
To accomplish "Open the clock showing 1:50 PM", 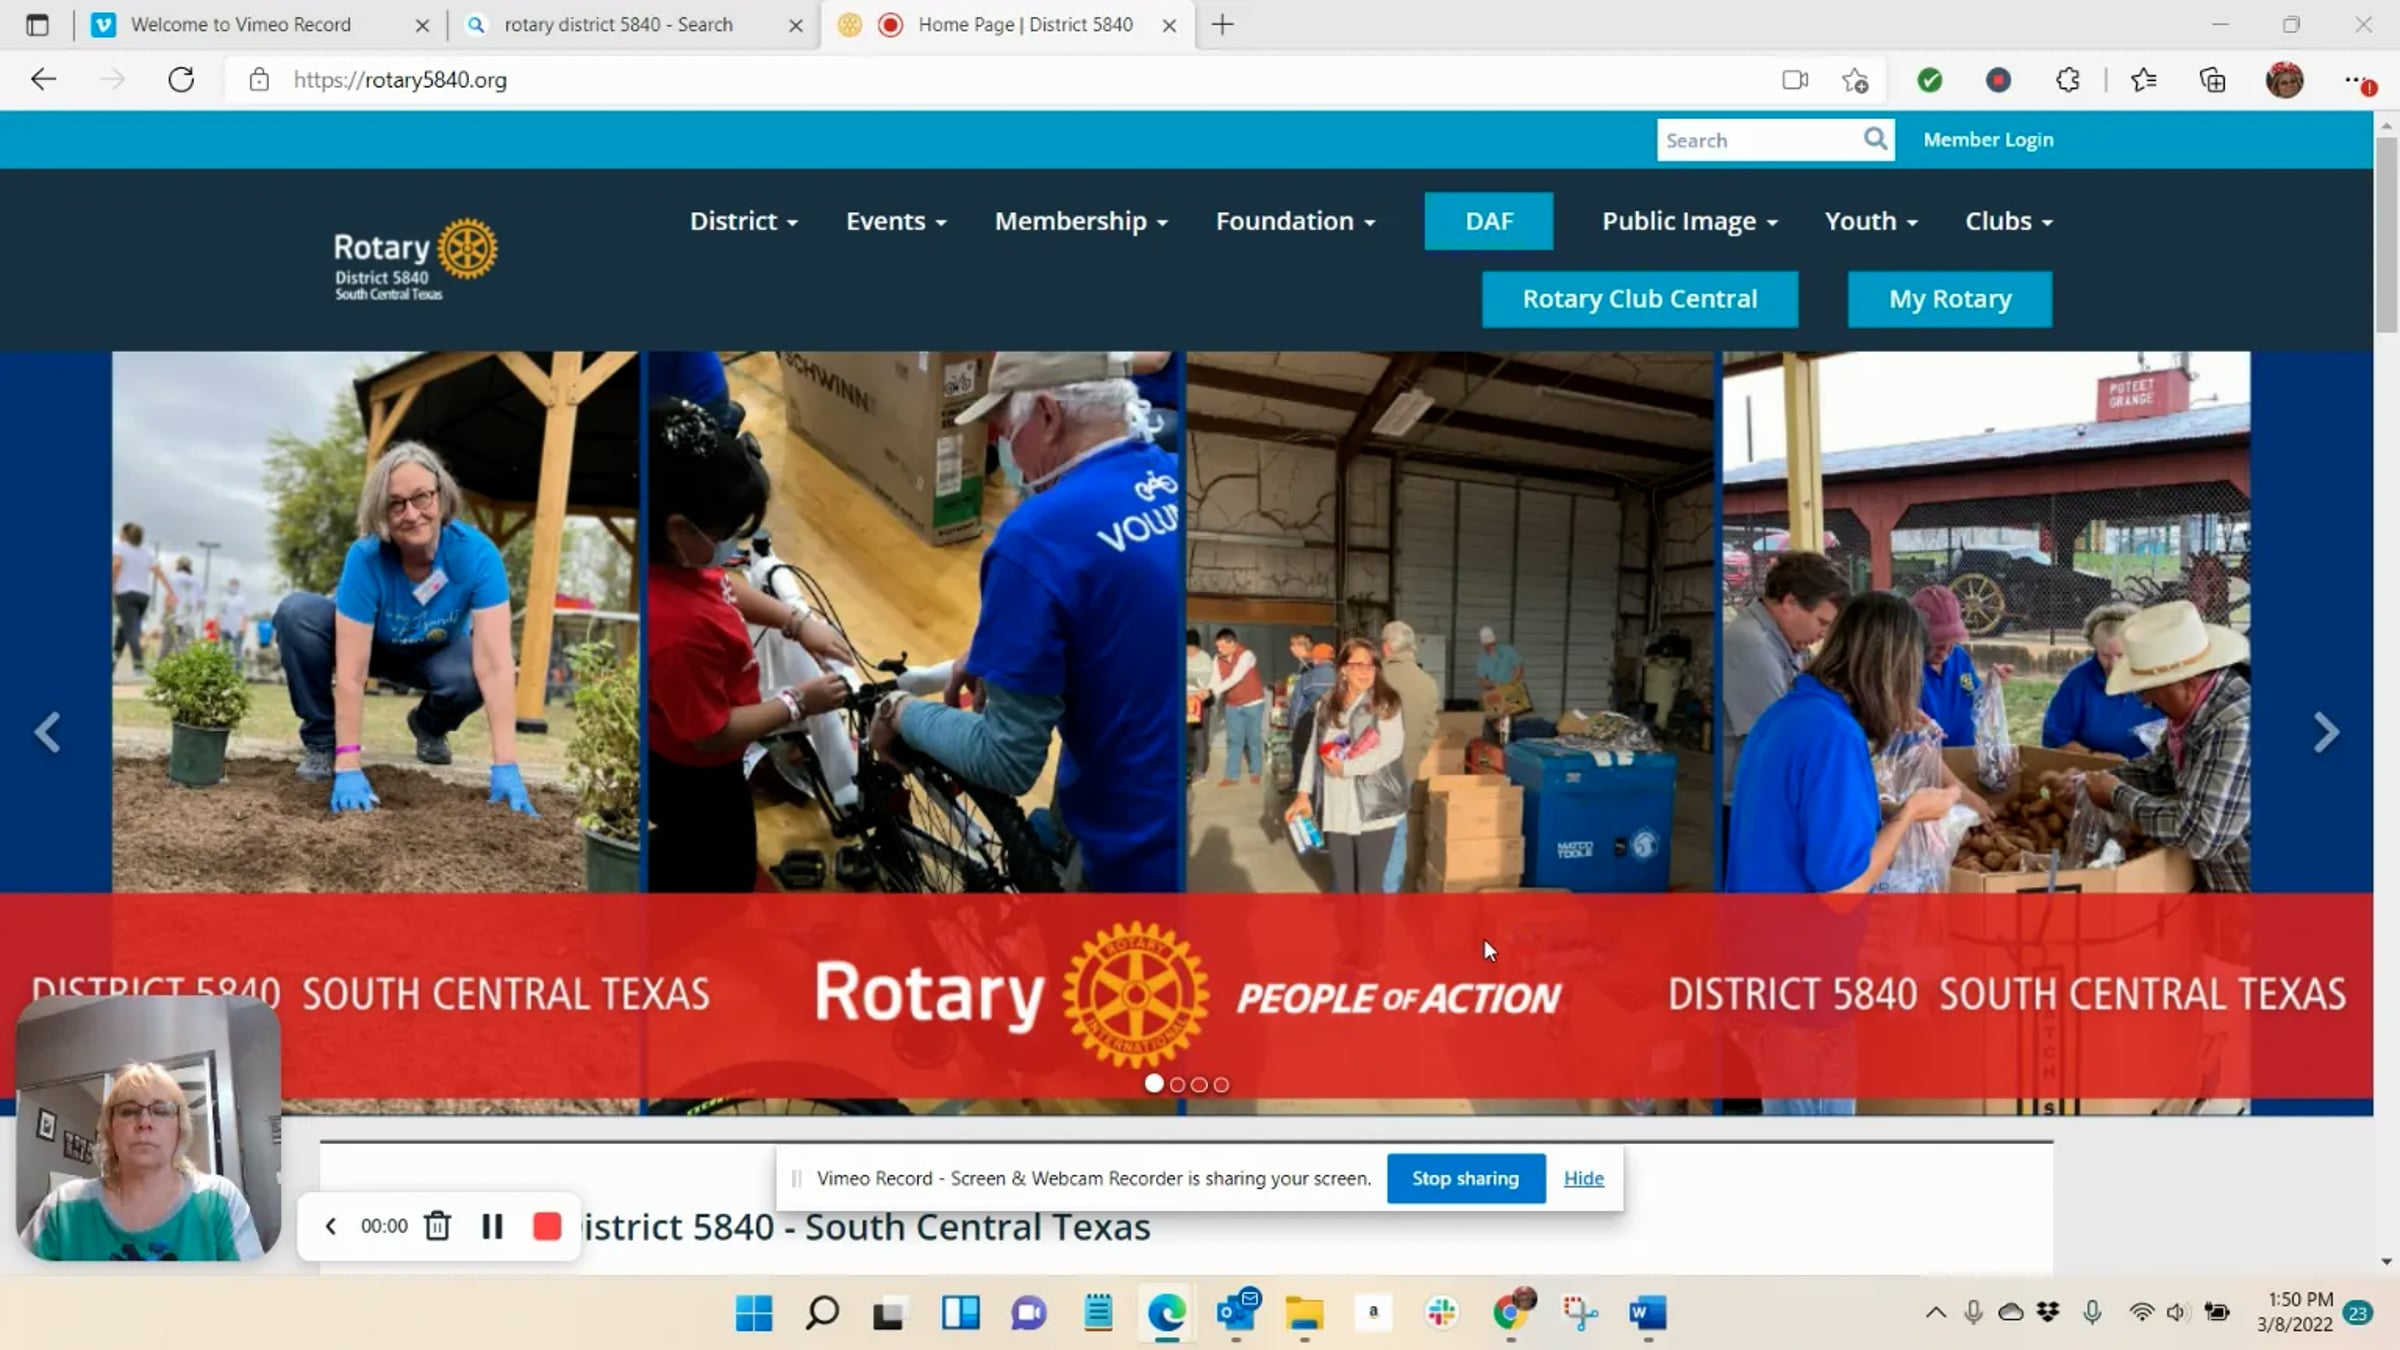I will (2295, 1312).
